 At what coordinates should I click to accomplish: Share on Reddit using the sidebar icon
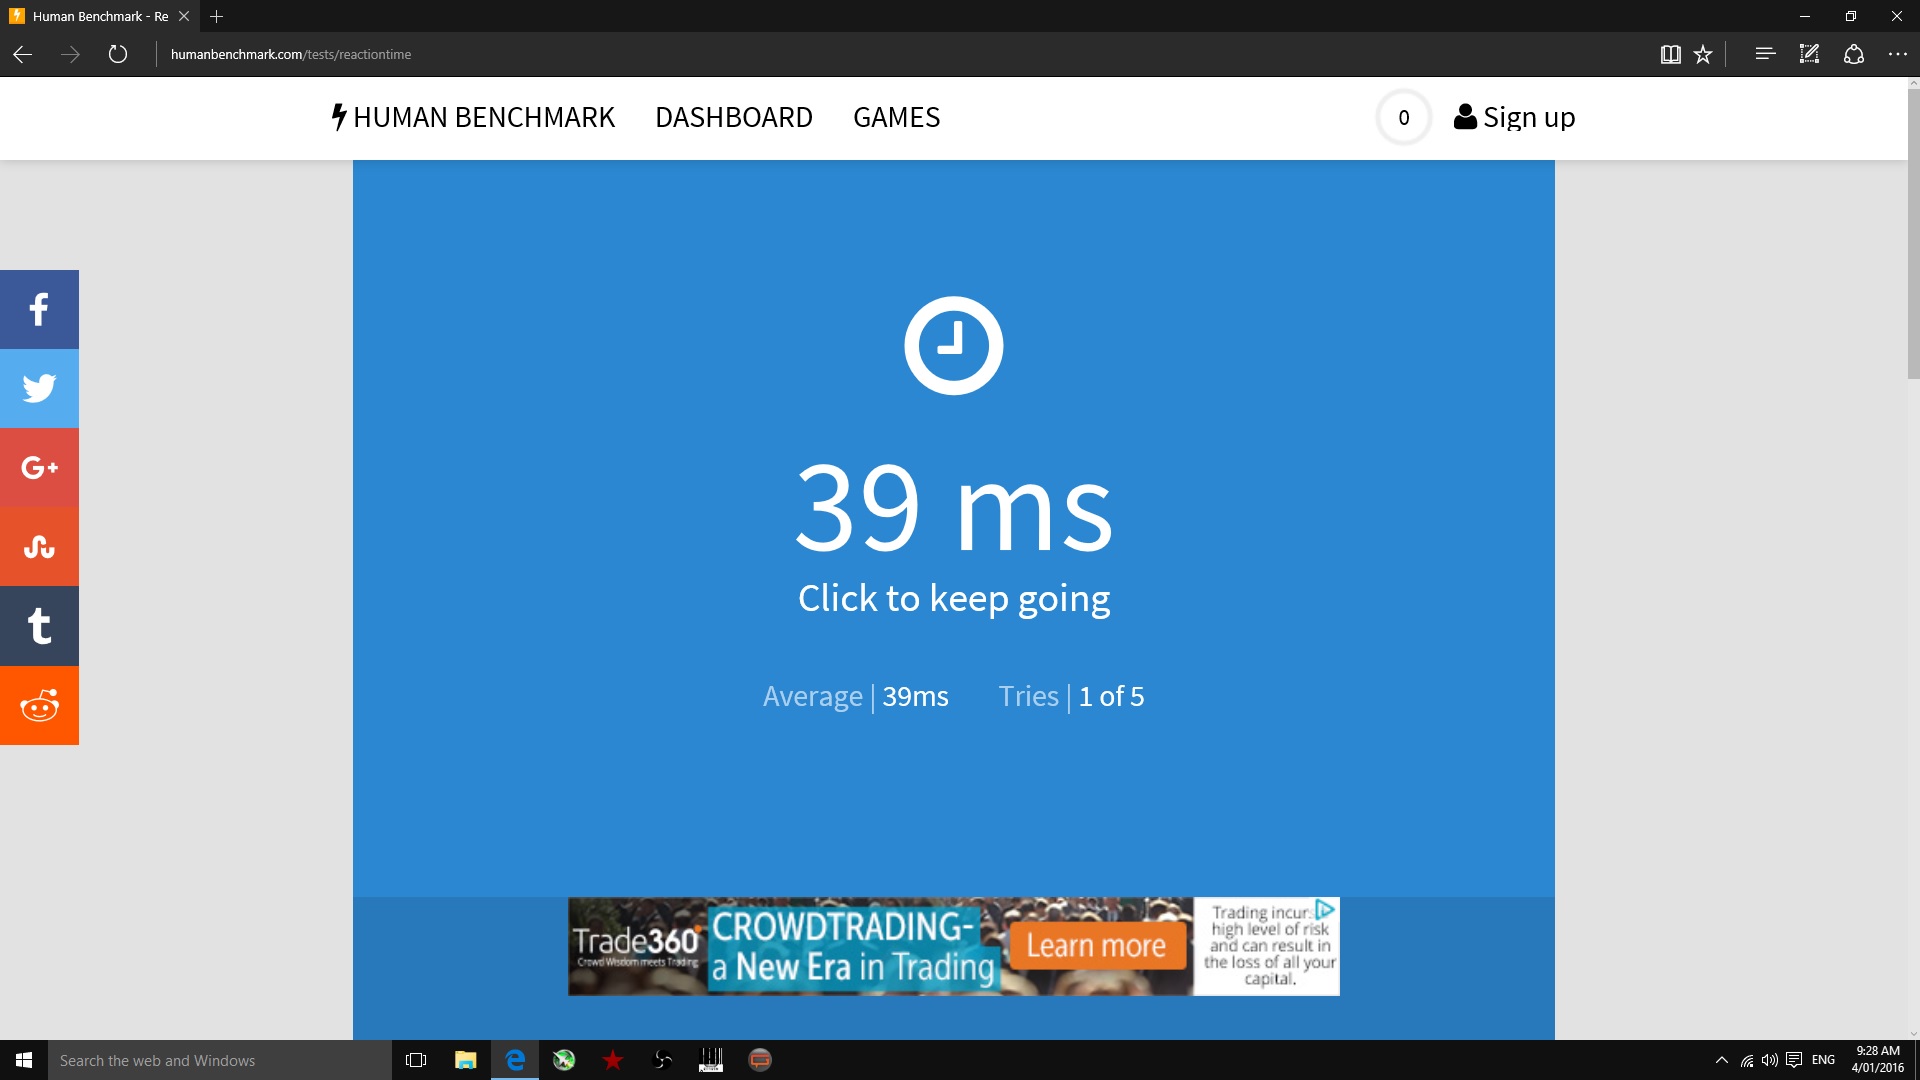click(39, 705)
